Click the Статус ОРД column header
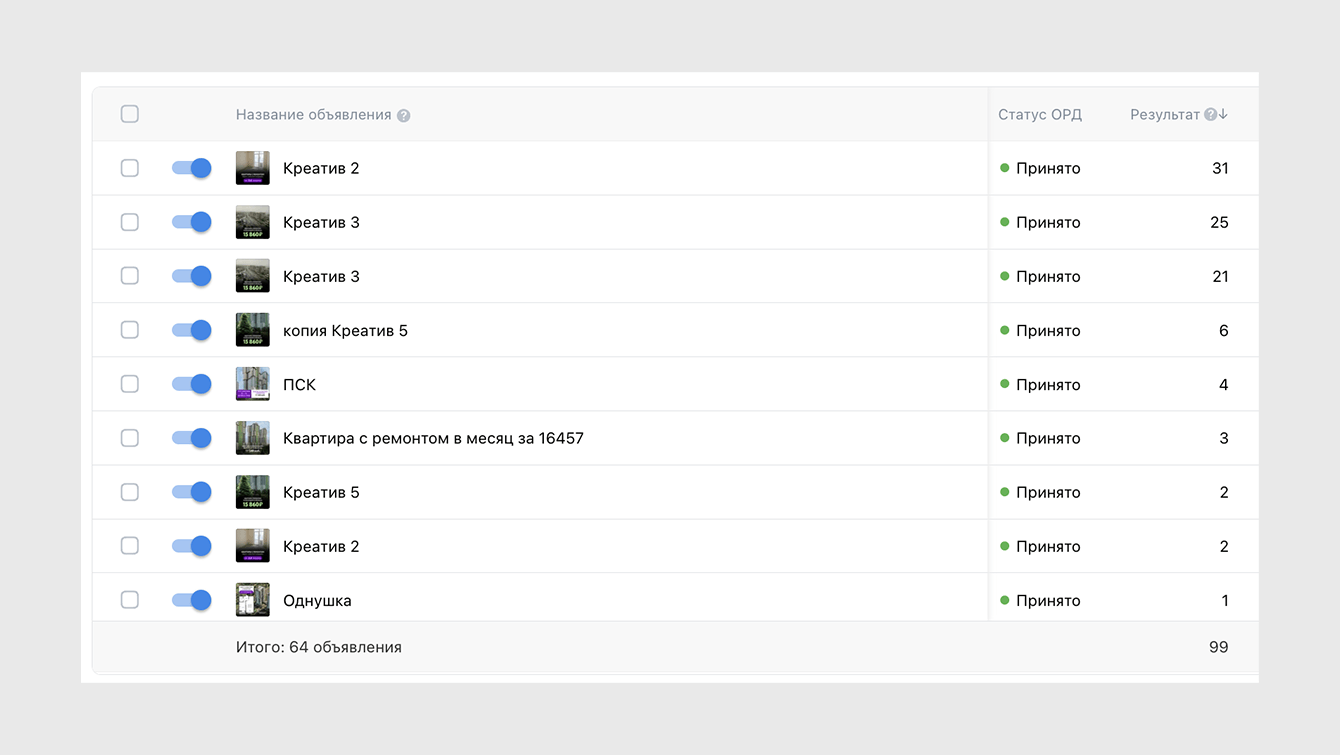The width and height of the screenshot is (1340, 755). click(x=1040, y=115)
